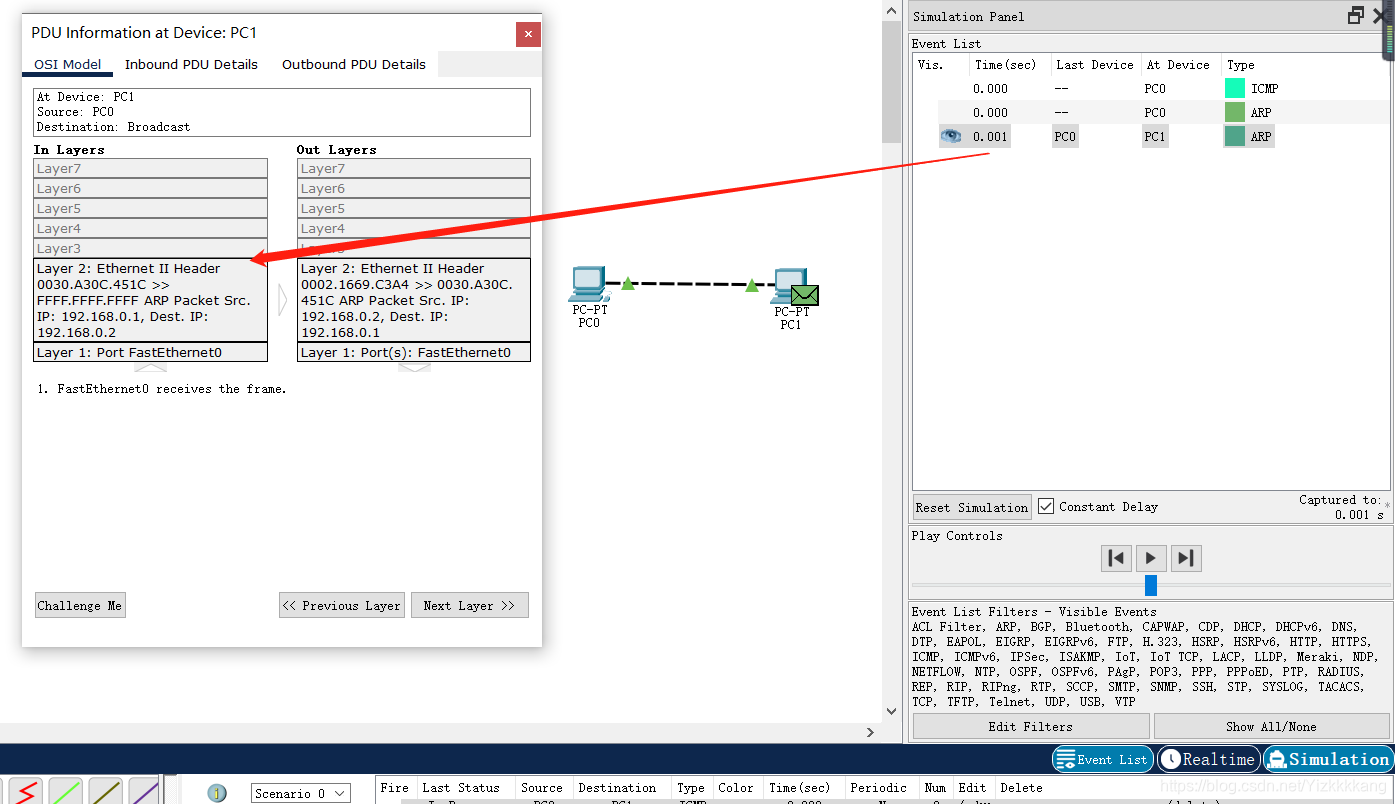
Task: Click Out Layers Layer5 box
Action: (x=414, y=208)
